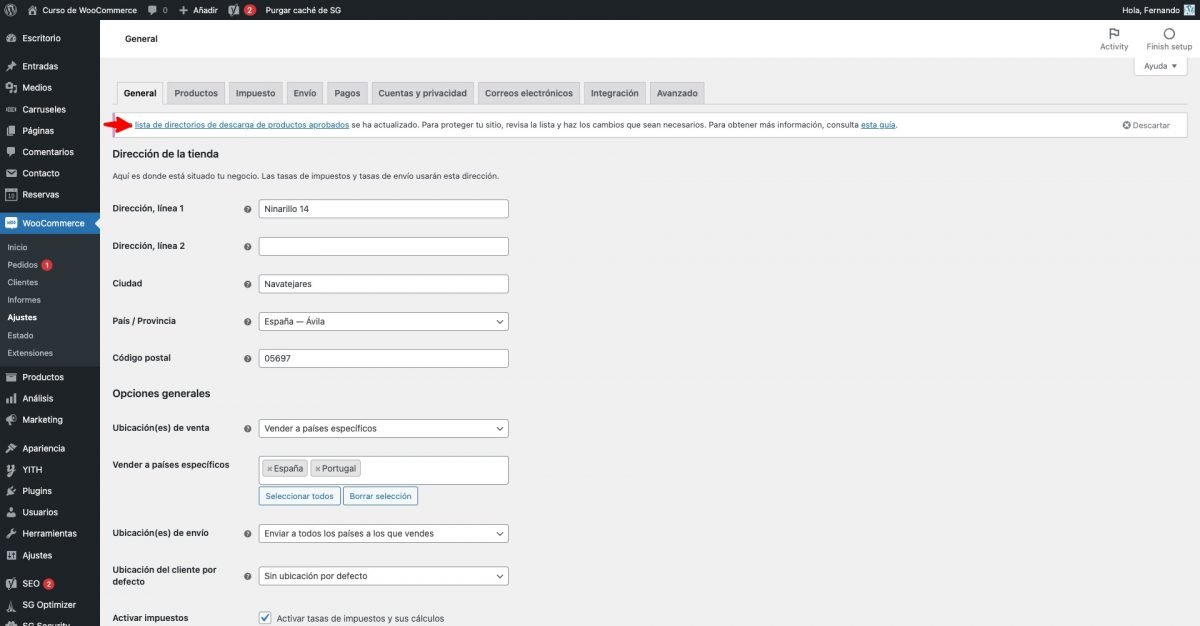1200x626 pixels.
Task: Dismiss notice with Descartar
Action: pyautogui.click(x=1145, y=126)
